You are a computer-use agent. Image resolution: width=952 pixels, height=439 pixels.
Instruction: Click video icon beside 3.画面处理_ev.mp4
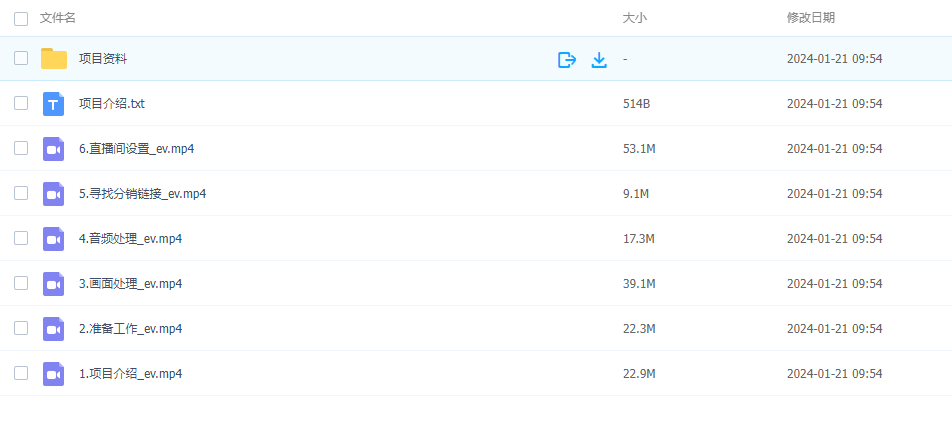pyautogui.click(x=54, y=284)
